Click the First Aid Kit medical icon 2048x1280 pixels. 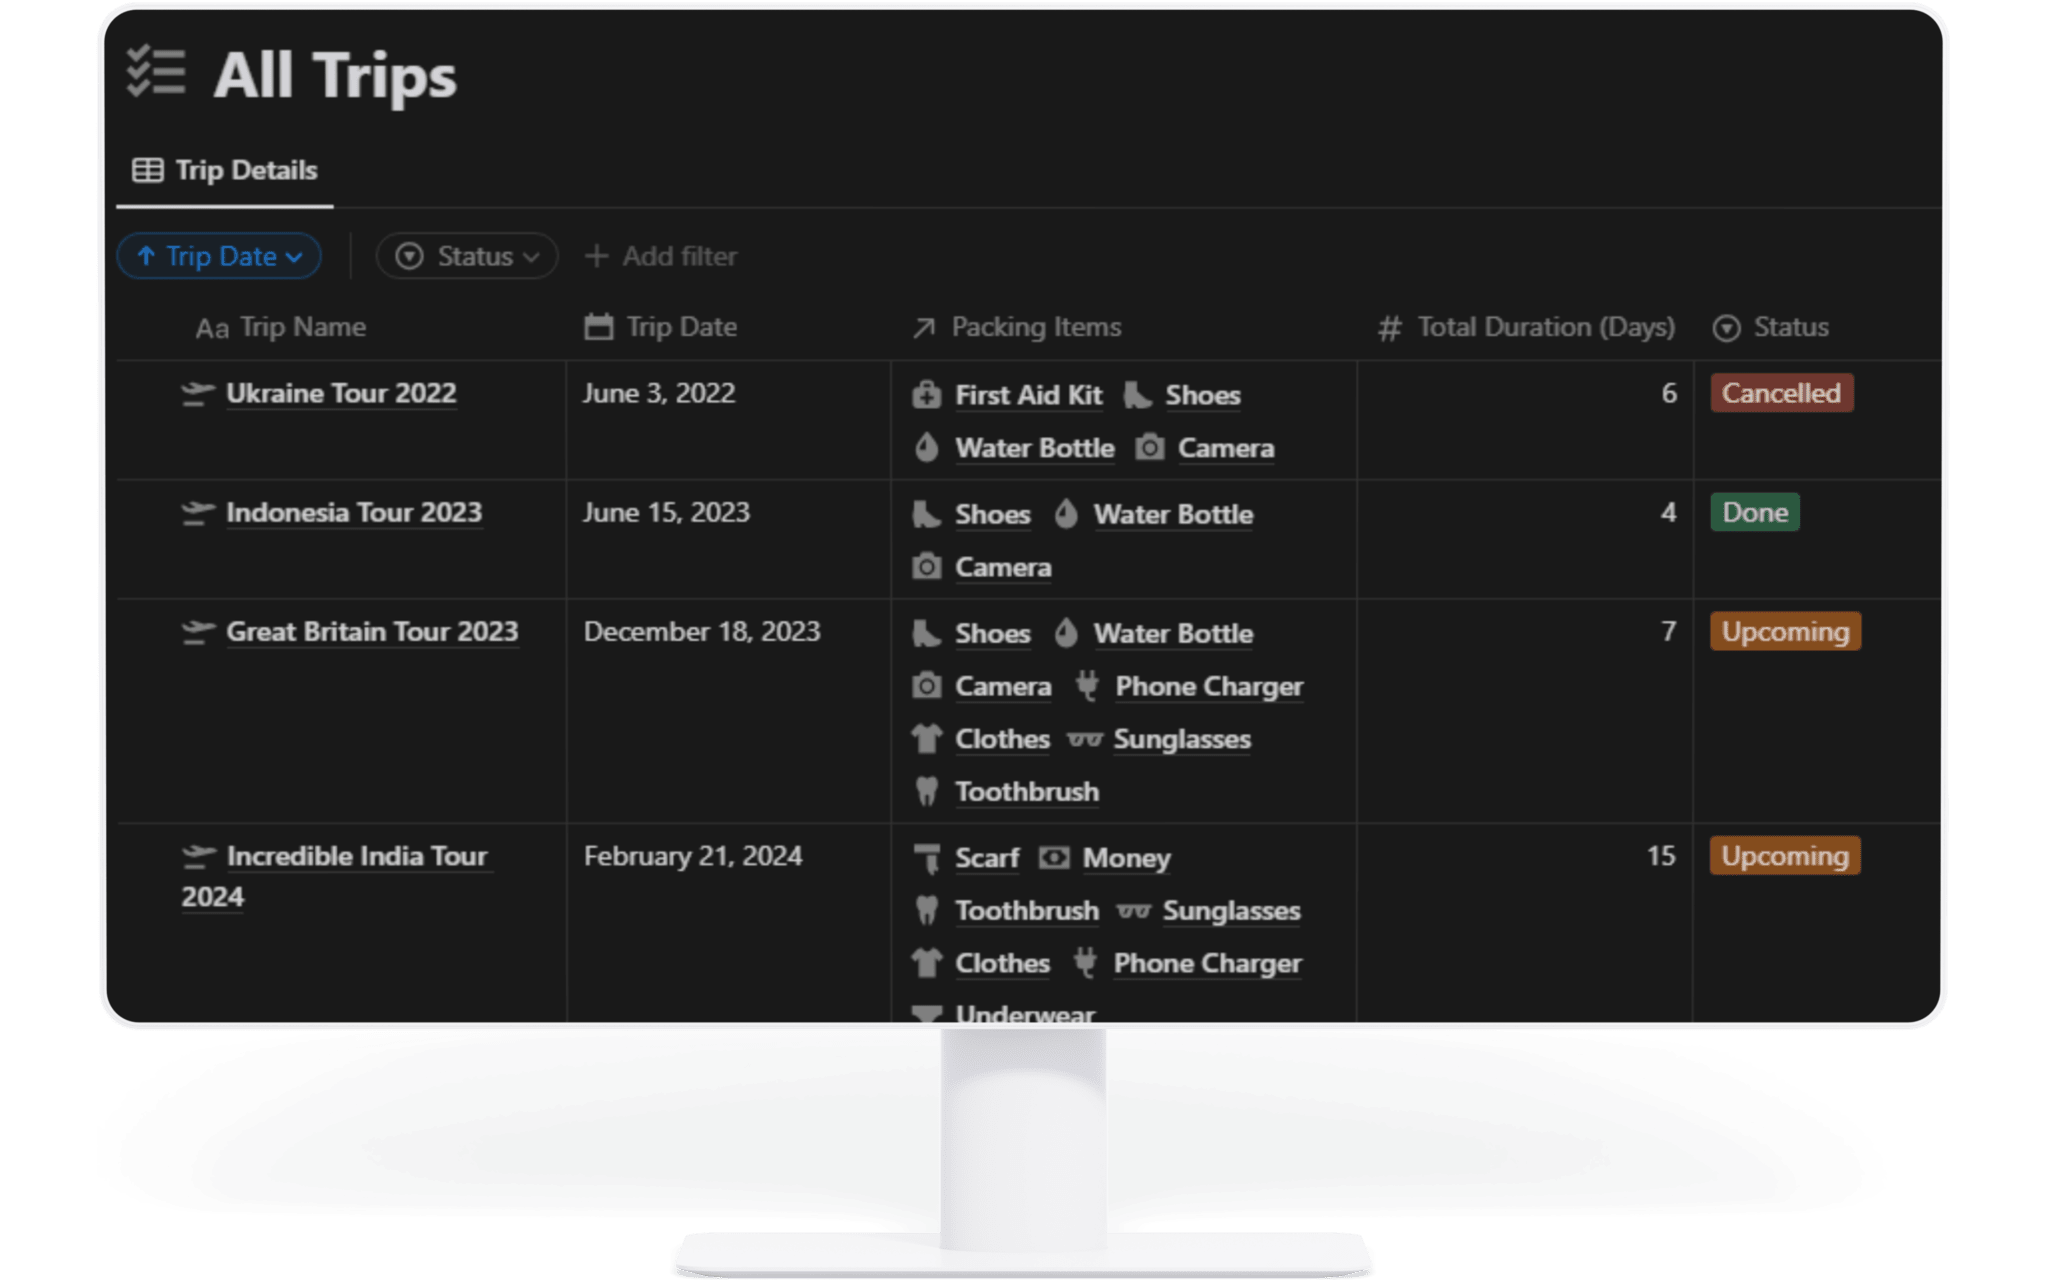[x=926, y=395]
